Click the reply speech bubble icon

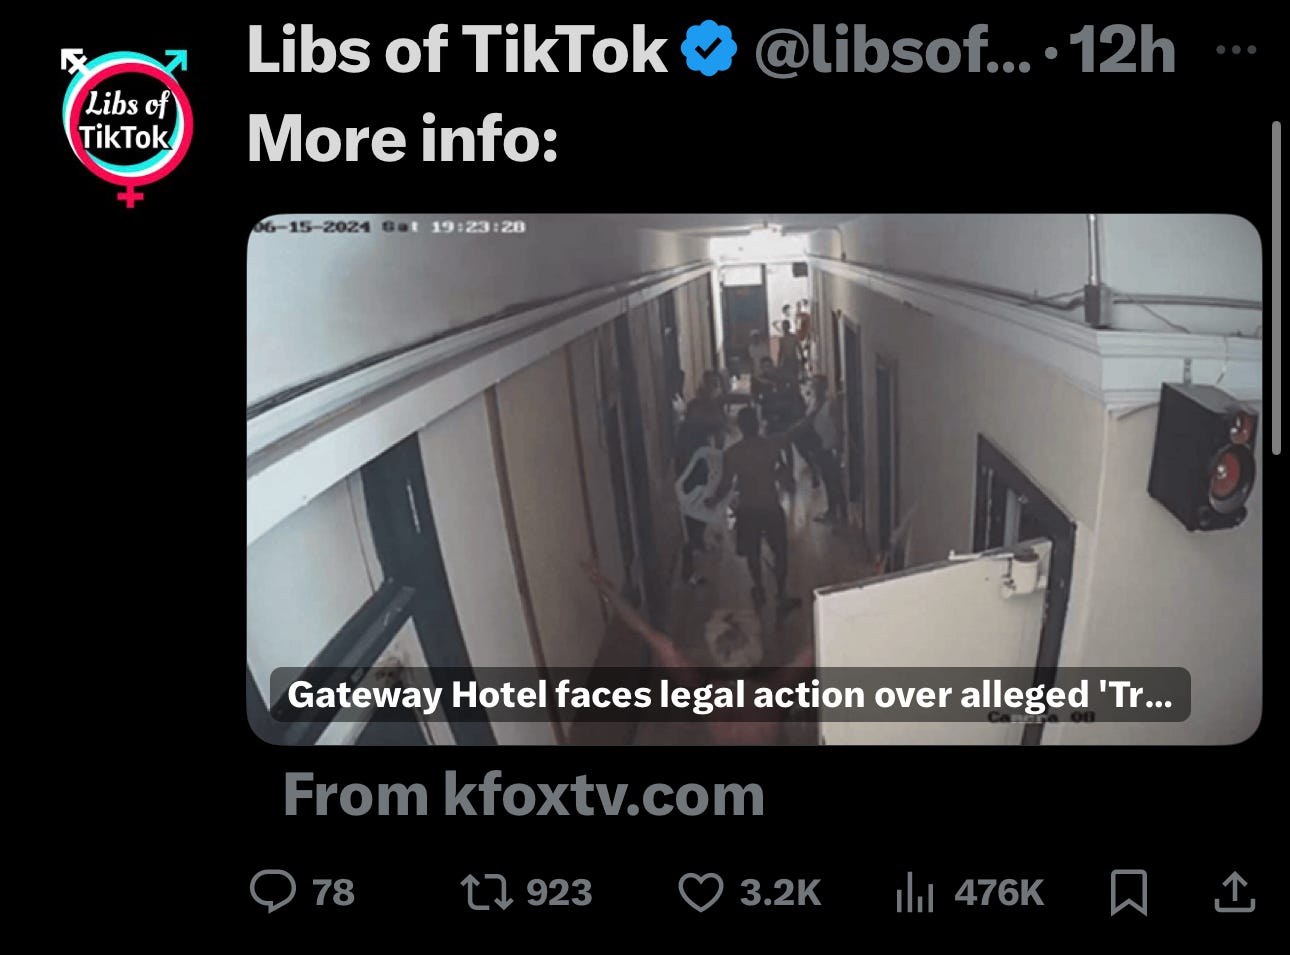tap(272, 891)
